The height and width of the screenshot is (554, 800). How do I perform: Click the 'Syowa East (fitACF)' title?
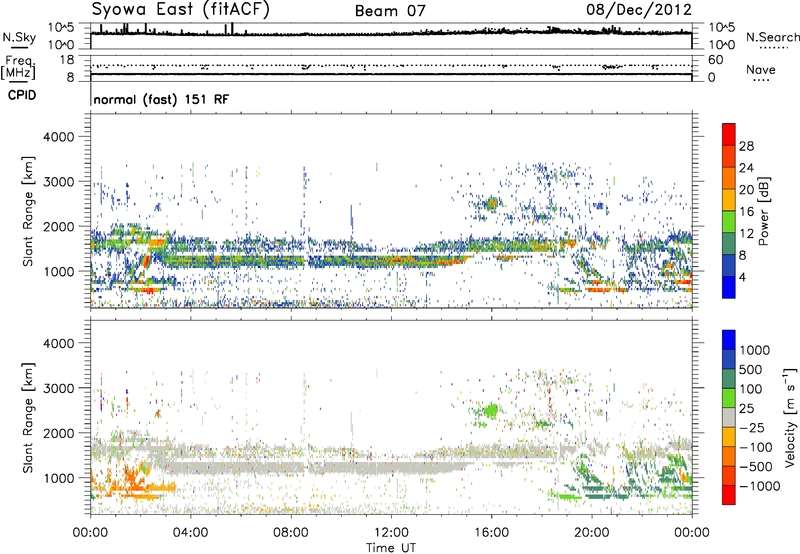180,9
